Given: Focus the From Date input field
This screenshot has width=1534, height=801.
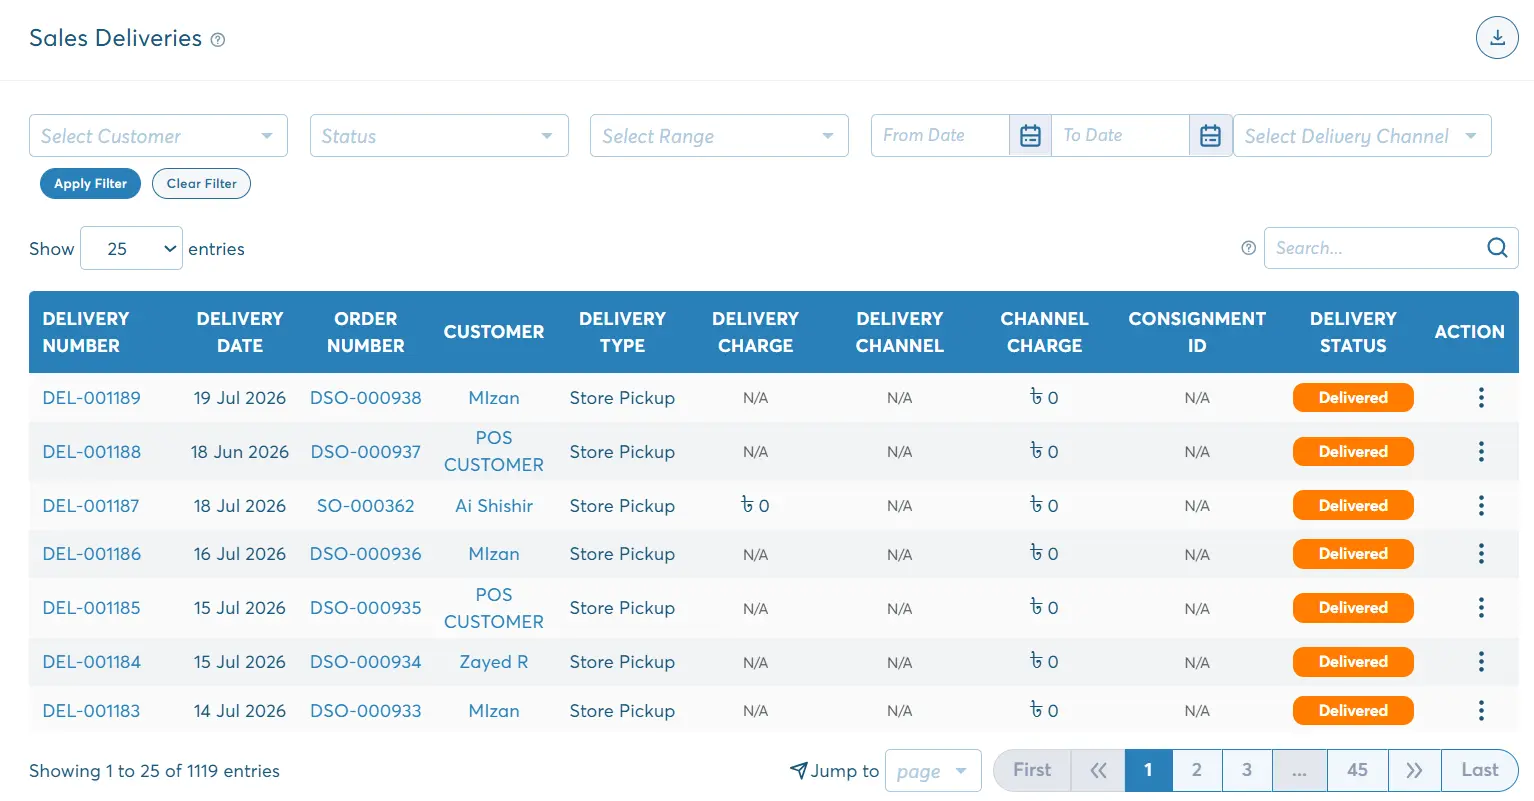Looking at the screenshot, I should click(x=940, y=136).
